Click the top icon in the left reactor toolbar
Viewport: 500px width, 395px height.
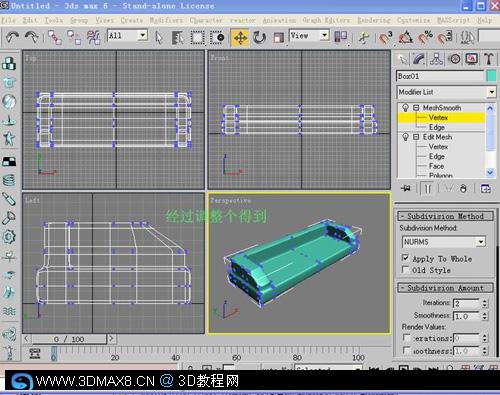pyautogui.click(x=9, y=63)
